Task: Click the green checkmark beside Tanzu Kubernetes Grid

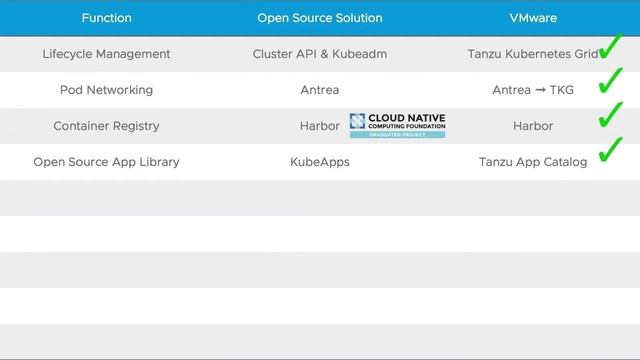Action: [611, 46]
